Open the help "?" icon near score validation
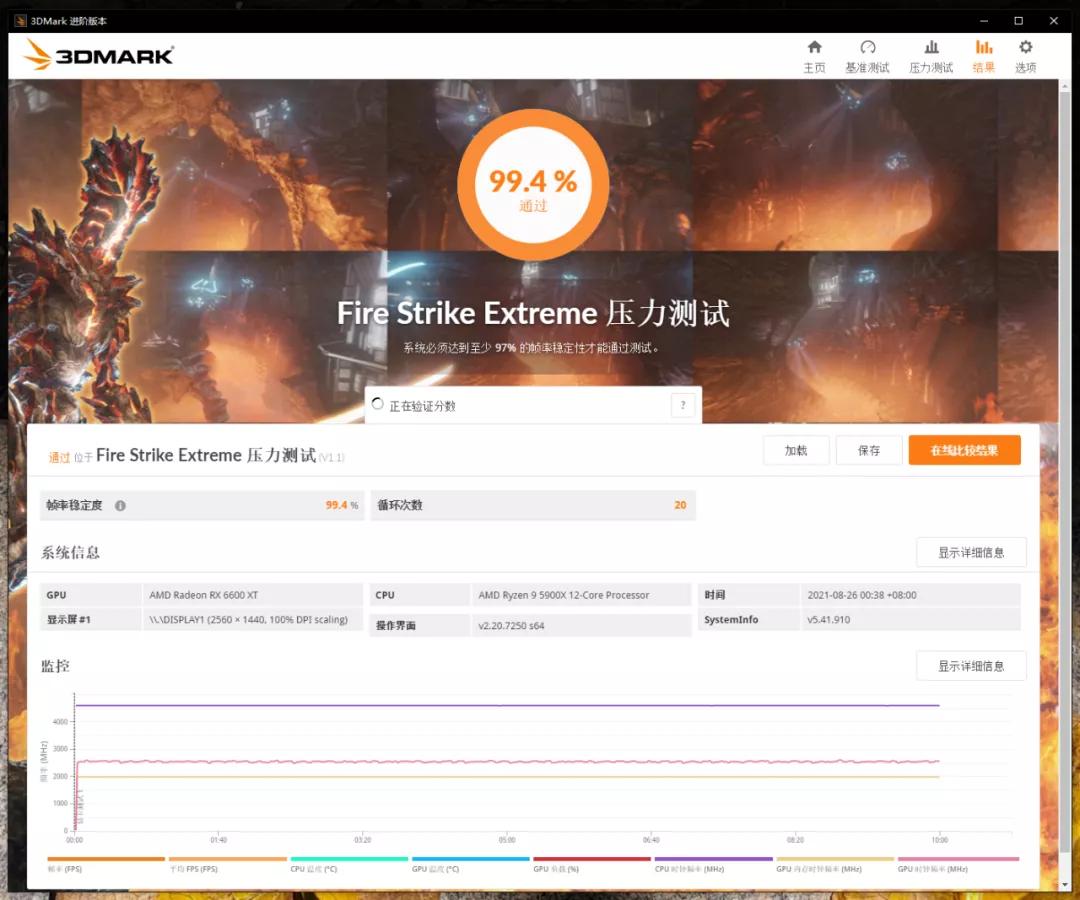The height and width of the screenshot is (900, 1080). coord(683,404)
